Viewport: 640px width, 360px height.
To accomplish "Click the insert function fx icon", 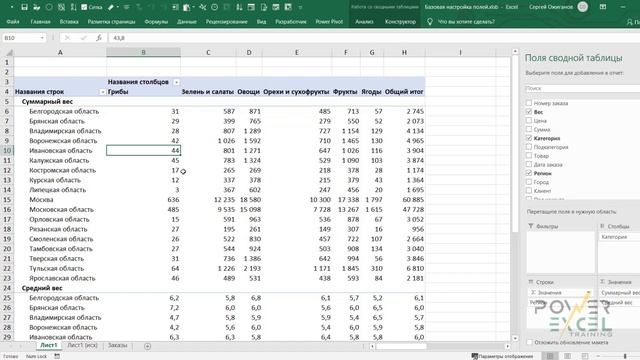I will tap(99, 38).
